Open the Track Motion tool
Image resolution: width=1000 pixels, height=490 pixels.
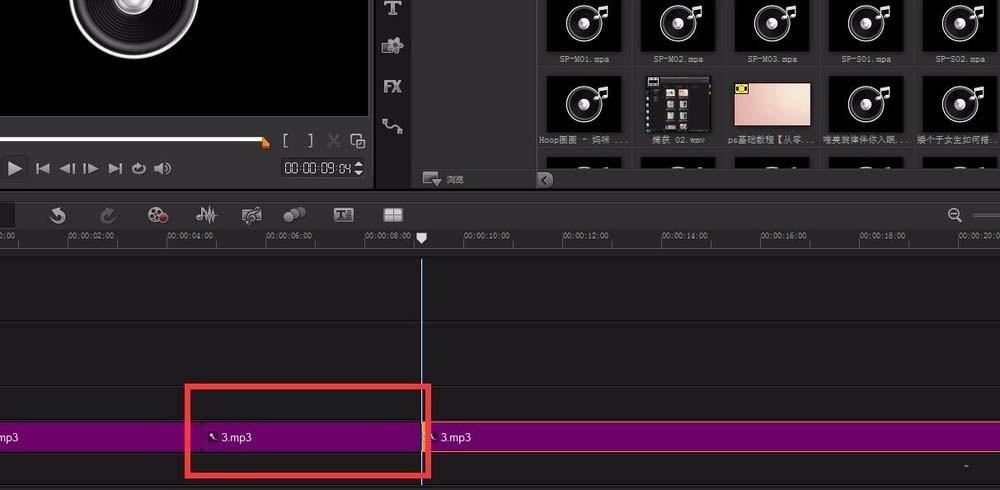(x=294, y=215)
